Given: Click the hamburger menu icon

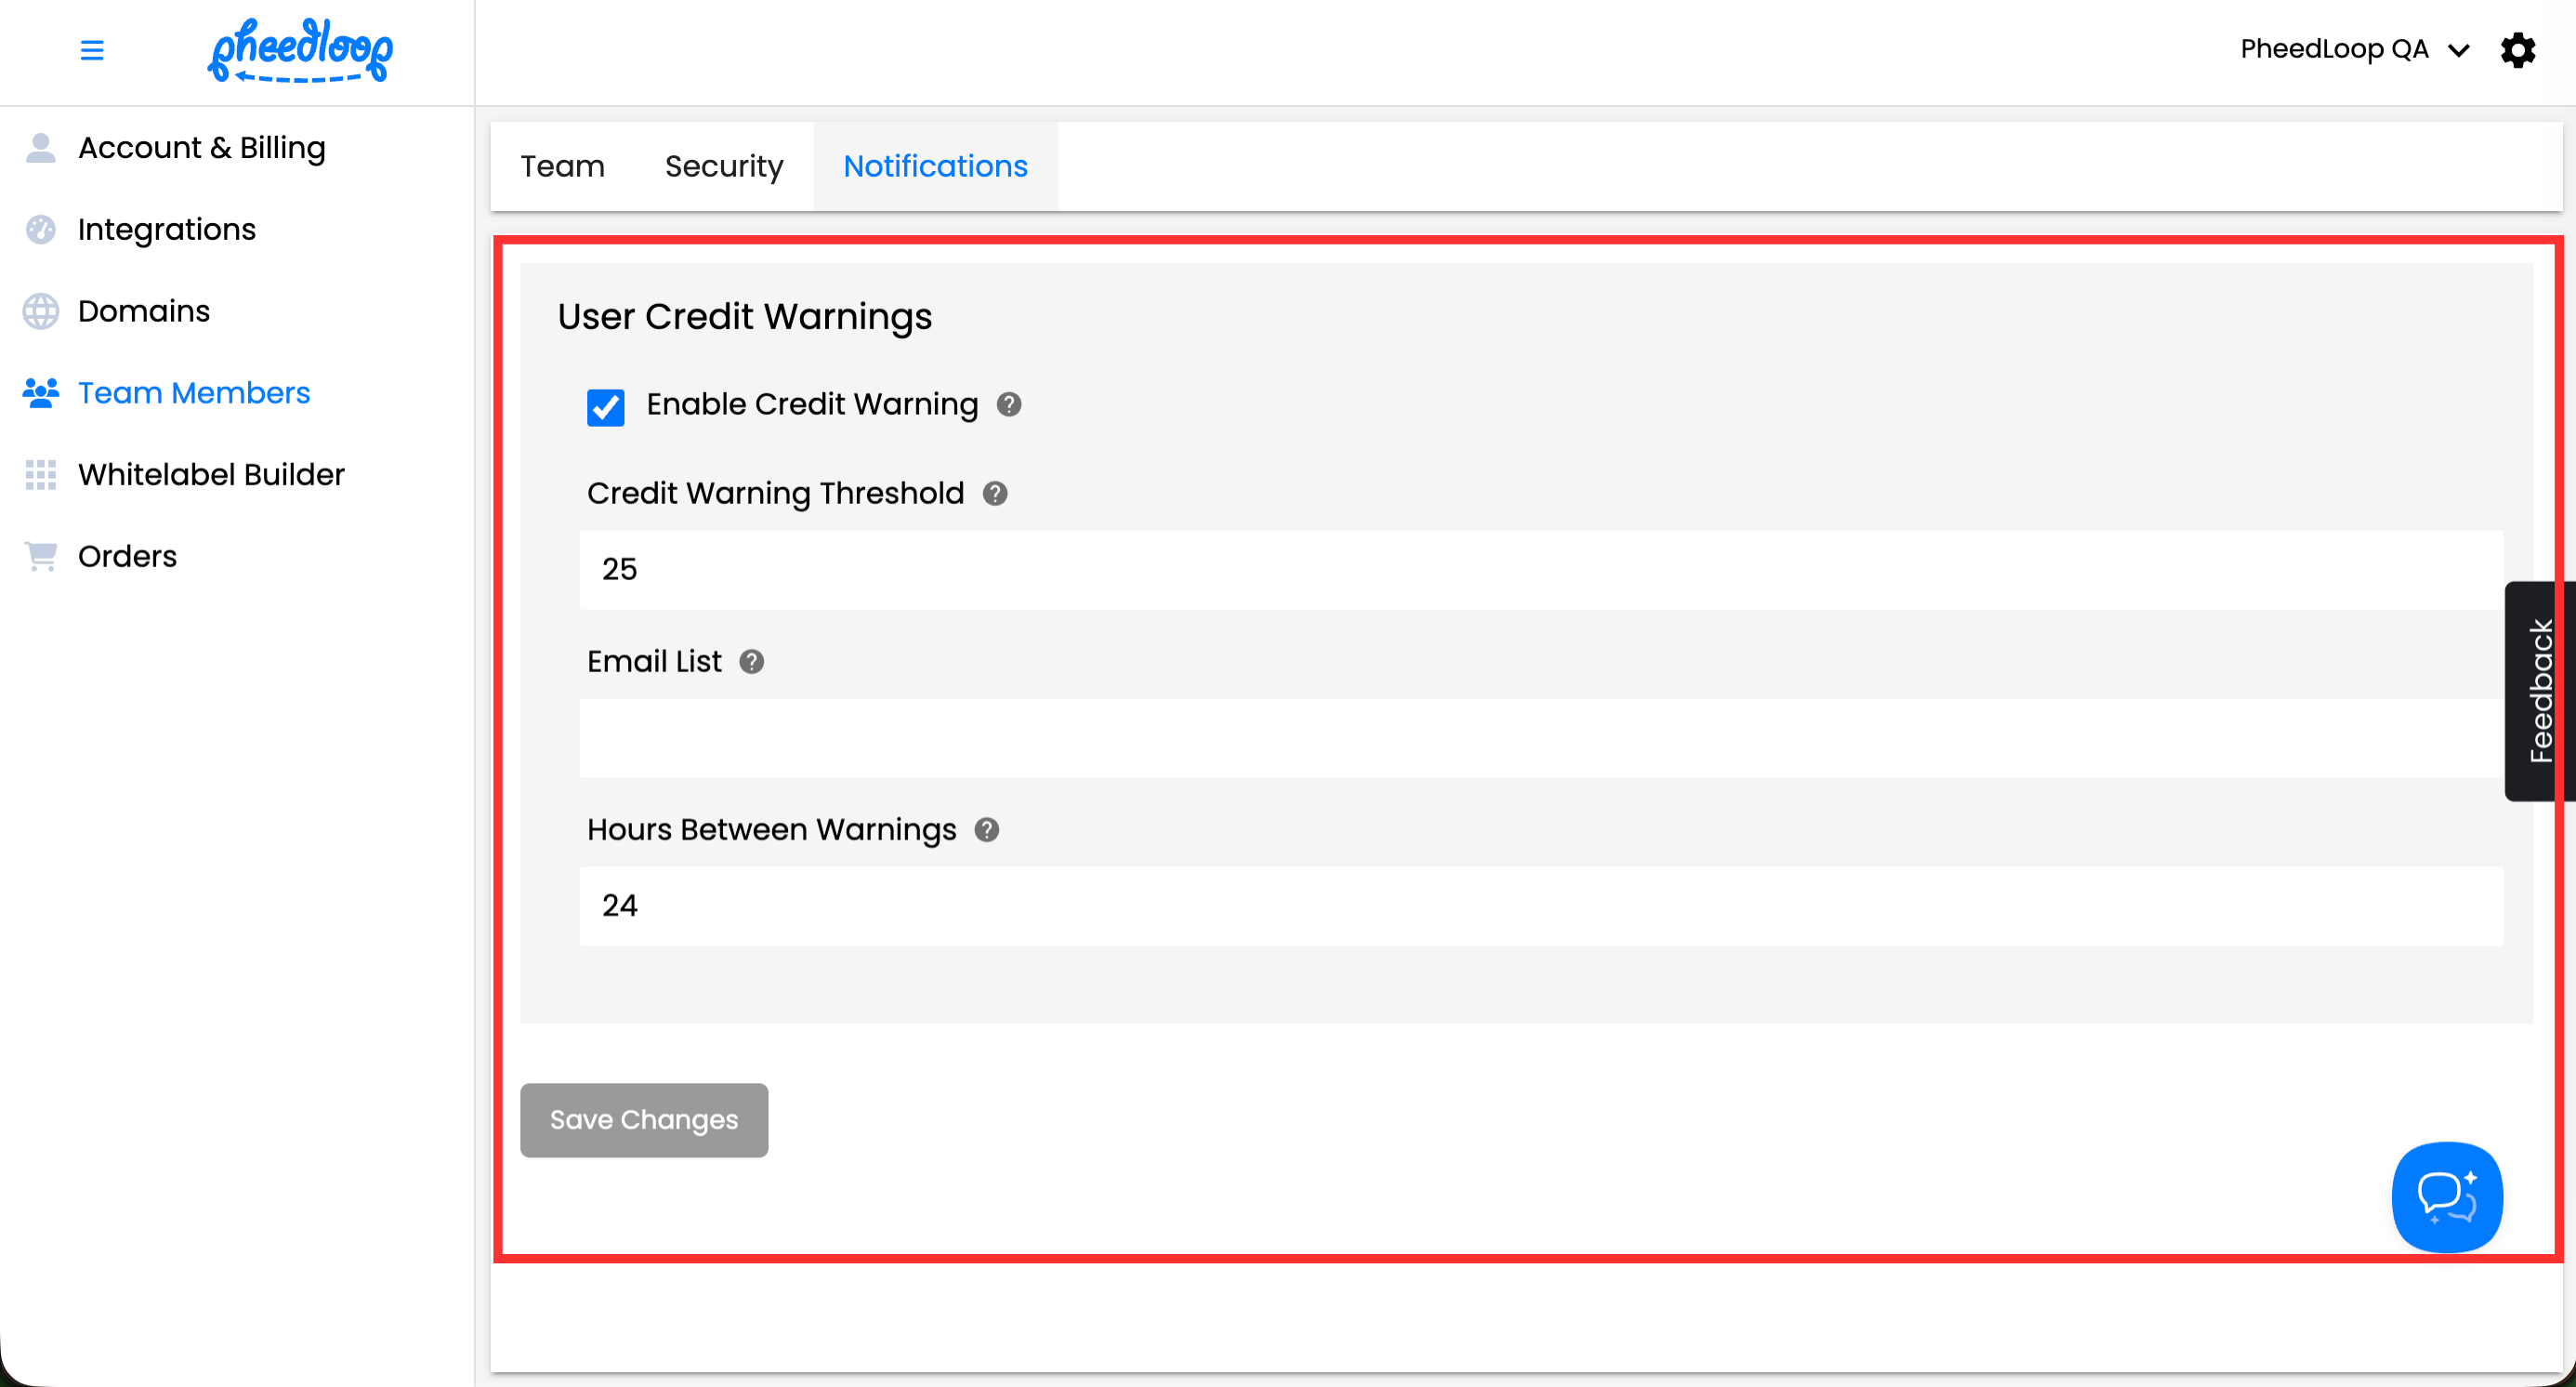Looking at the screenshot, I should coord(91,50).
